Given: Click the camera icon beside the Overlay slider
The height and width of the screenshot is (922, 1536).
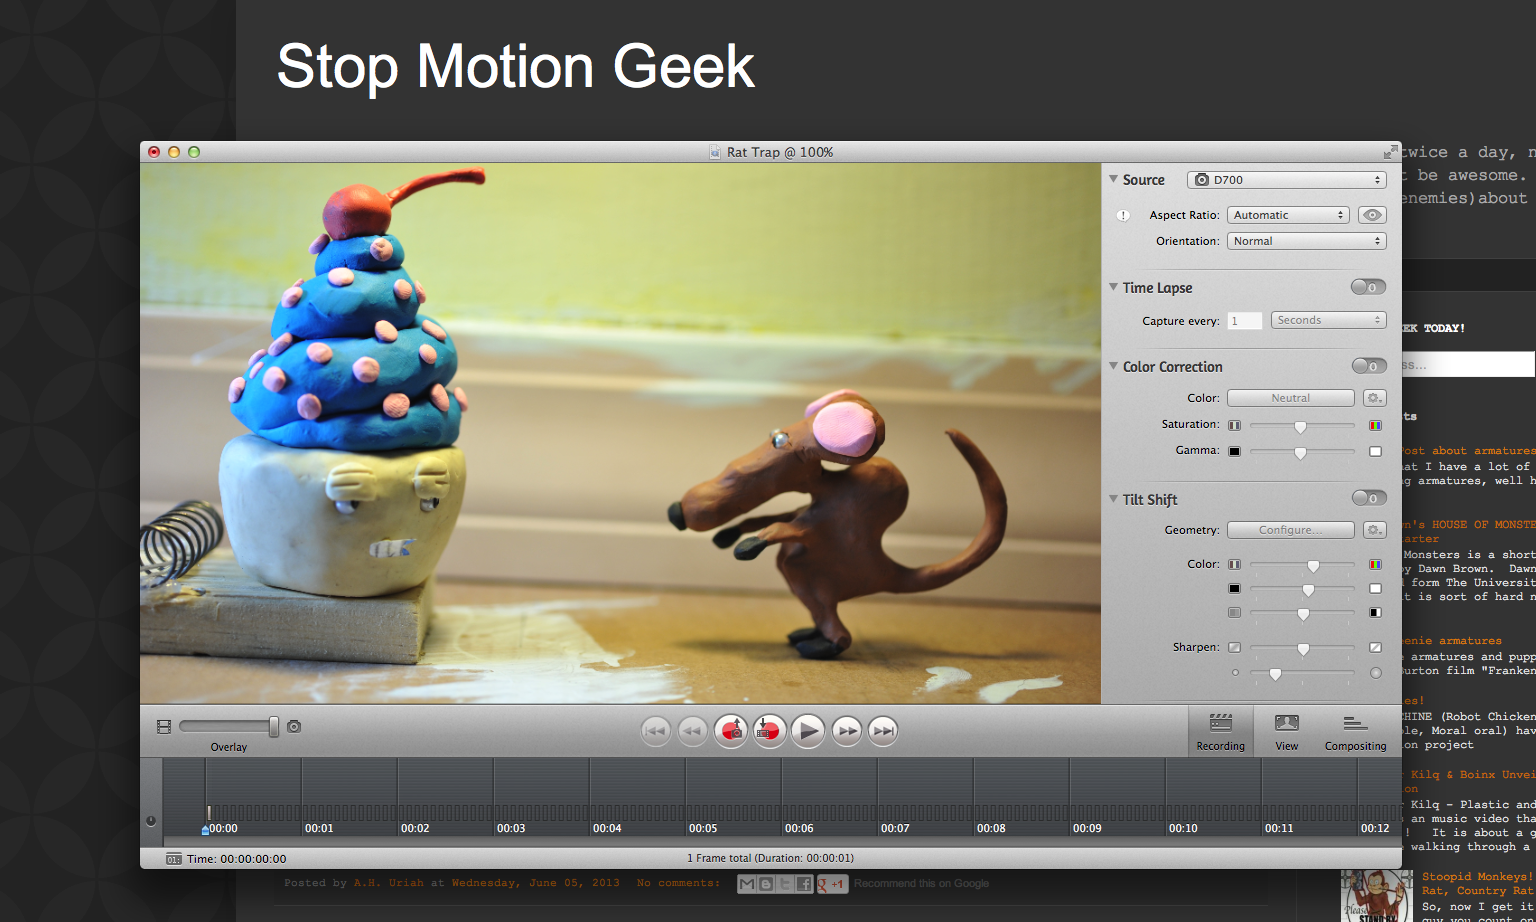Looking at the screenshot, I should coord(294,727).
